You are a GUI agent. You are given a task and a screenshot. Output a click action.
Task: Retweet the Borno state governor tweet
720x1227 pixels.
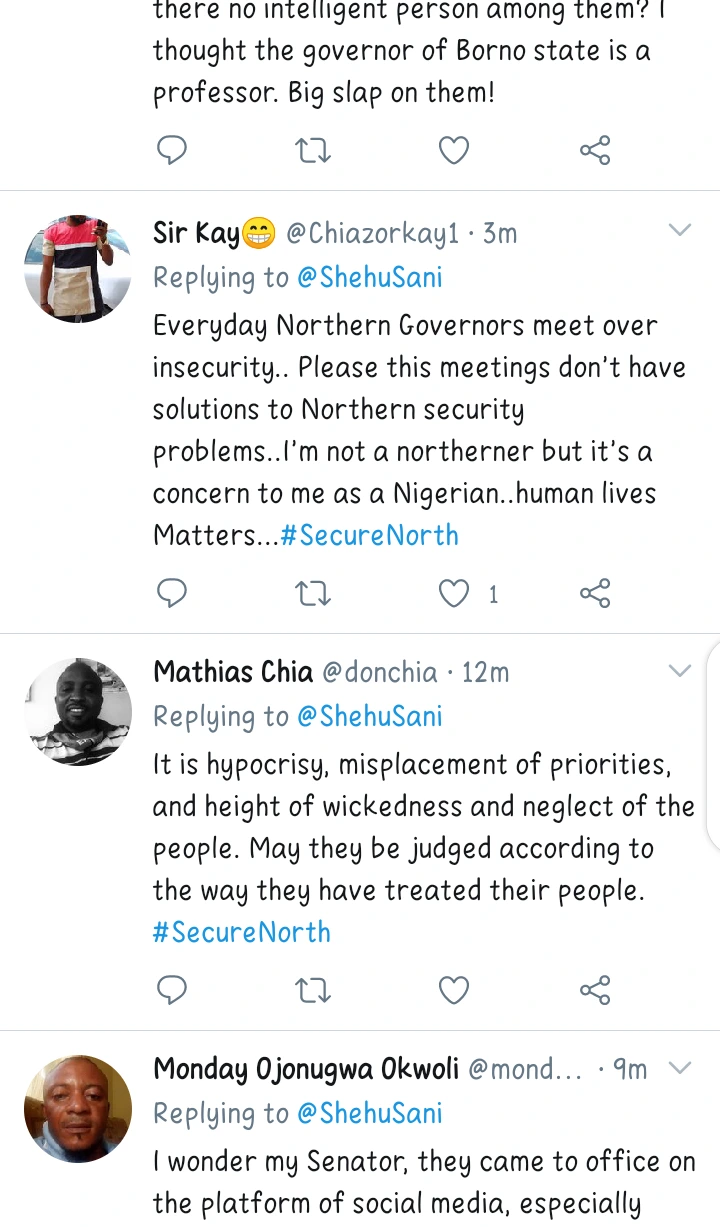pyautogui.click(x=314, y=151)
